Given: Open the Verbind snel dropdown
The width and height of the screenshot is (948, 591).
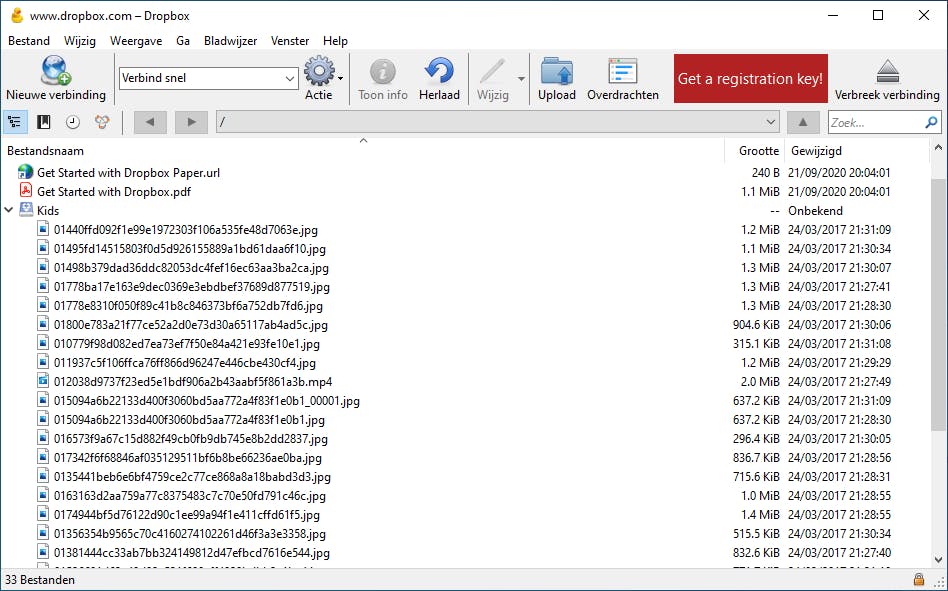Looking at the screenshot, I should (x=290, y=79).
